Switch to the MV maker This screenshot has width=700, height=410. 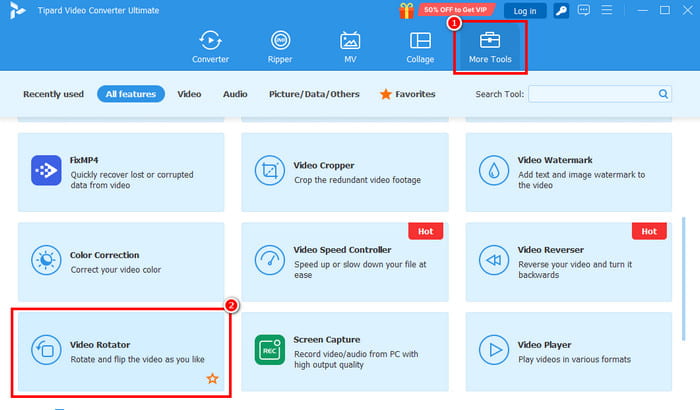tap(350, 47)
